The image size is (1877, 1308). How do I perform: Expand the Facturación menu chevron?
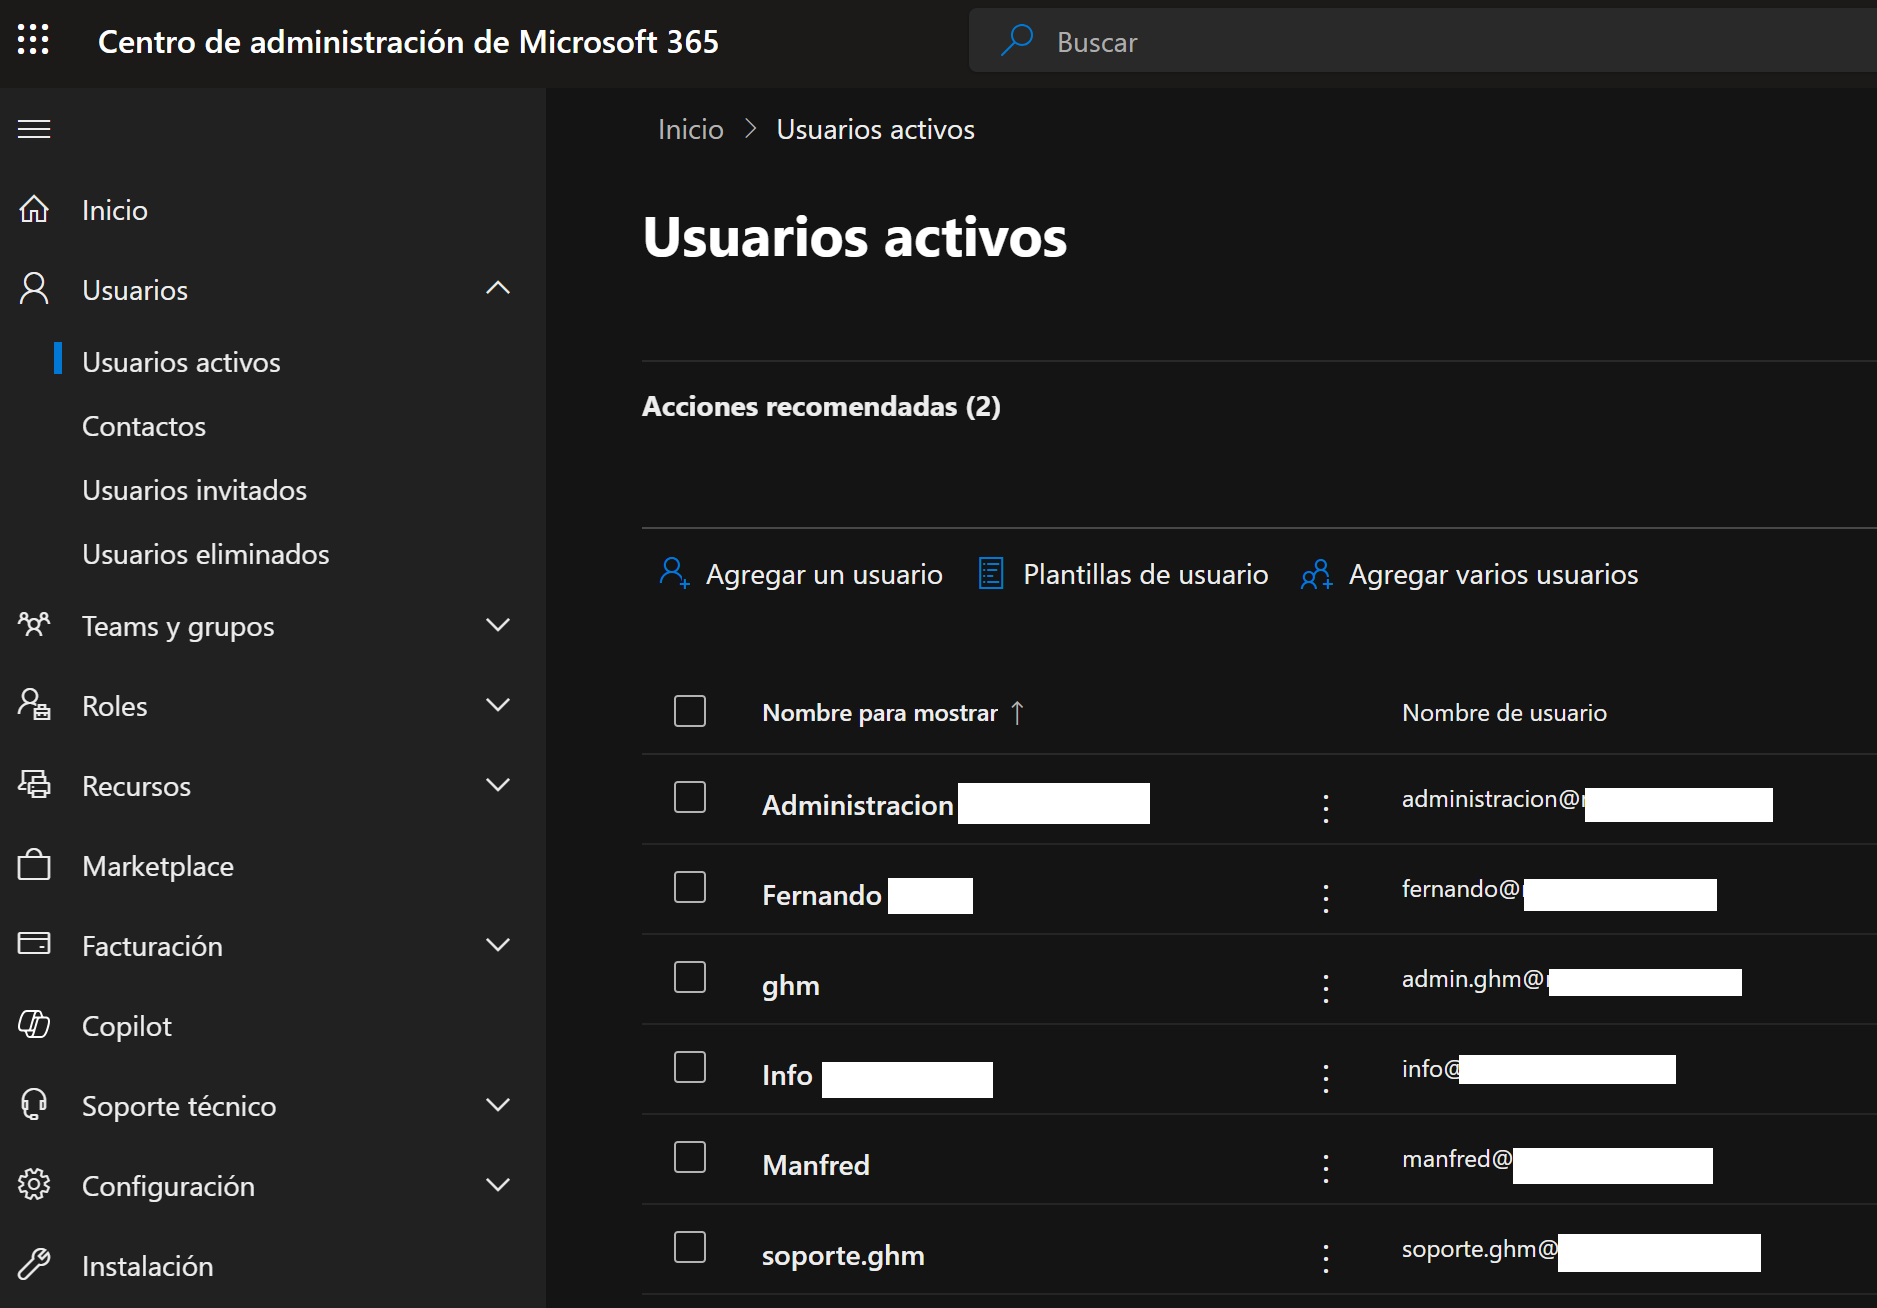coord(497,945)
